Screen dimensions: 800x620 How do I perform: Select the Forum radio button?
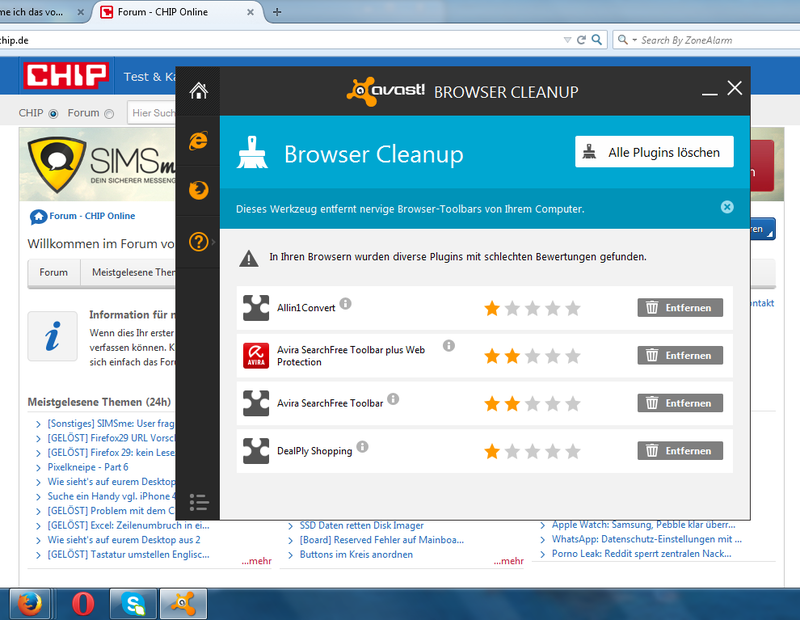(109, 114)
